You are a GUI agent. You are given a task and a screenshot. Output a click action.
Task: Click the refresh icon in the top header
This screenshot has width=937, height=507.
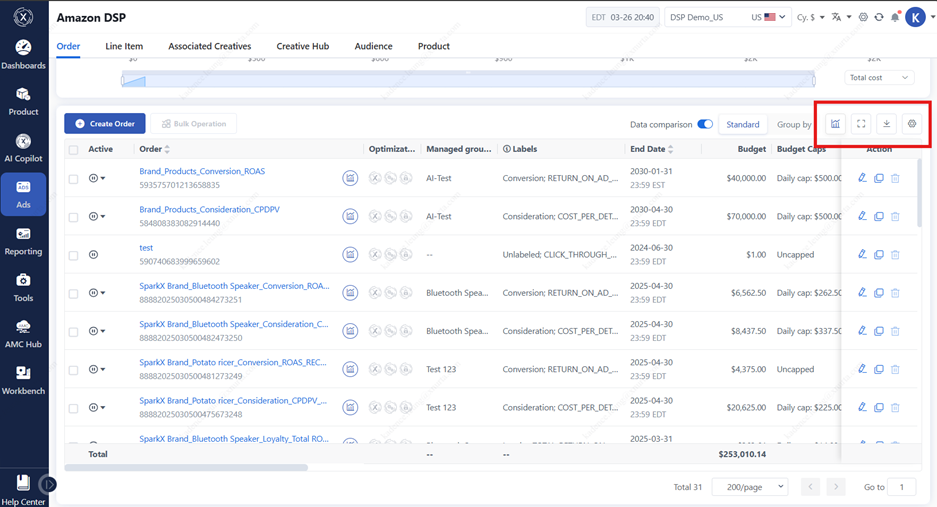pos(879,17)
